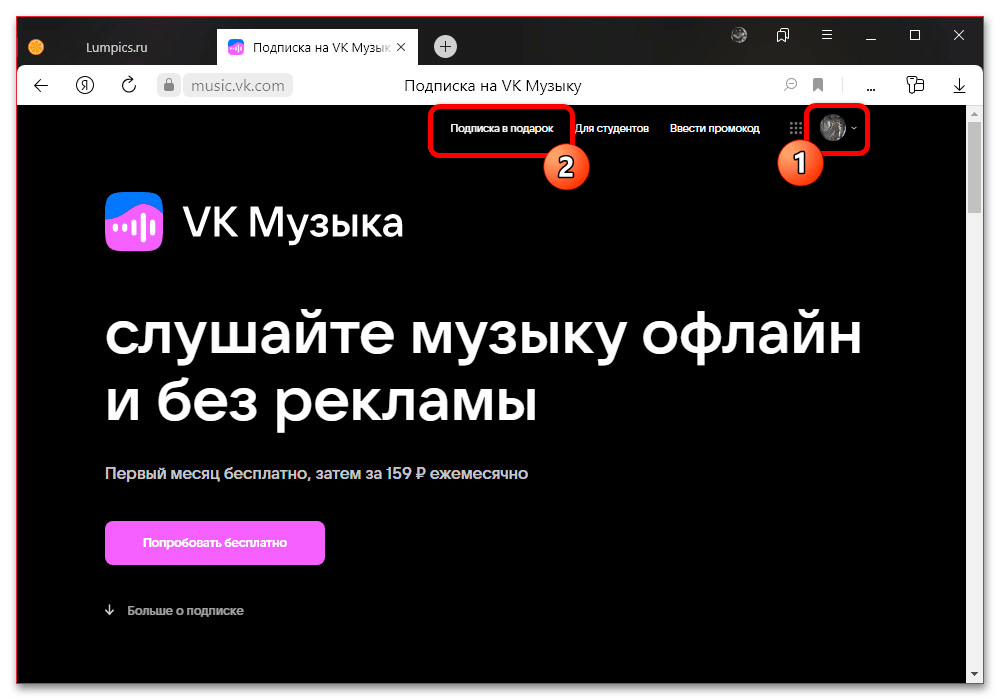Screen dimensions: 1000x700
Task: Click the scrollbar up arrow
Action: 974,114
